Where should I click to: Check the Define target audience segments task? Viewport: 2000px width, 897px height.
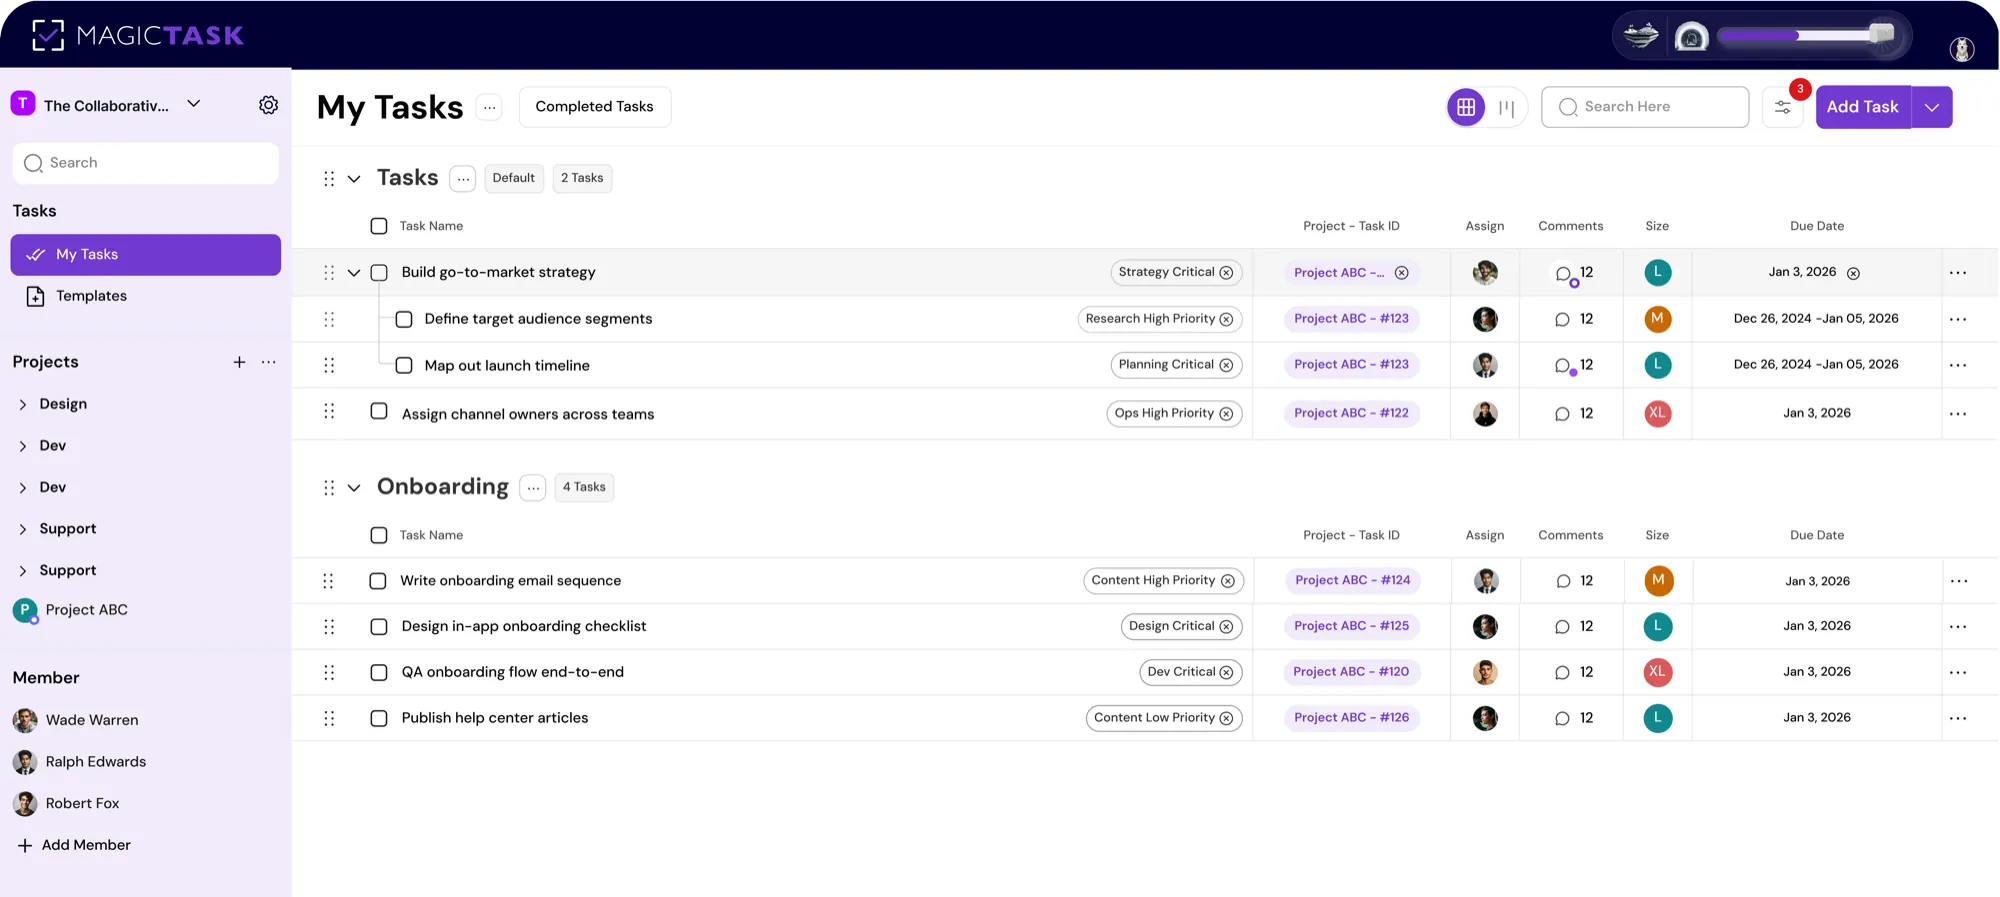tap(404, 319)
